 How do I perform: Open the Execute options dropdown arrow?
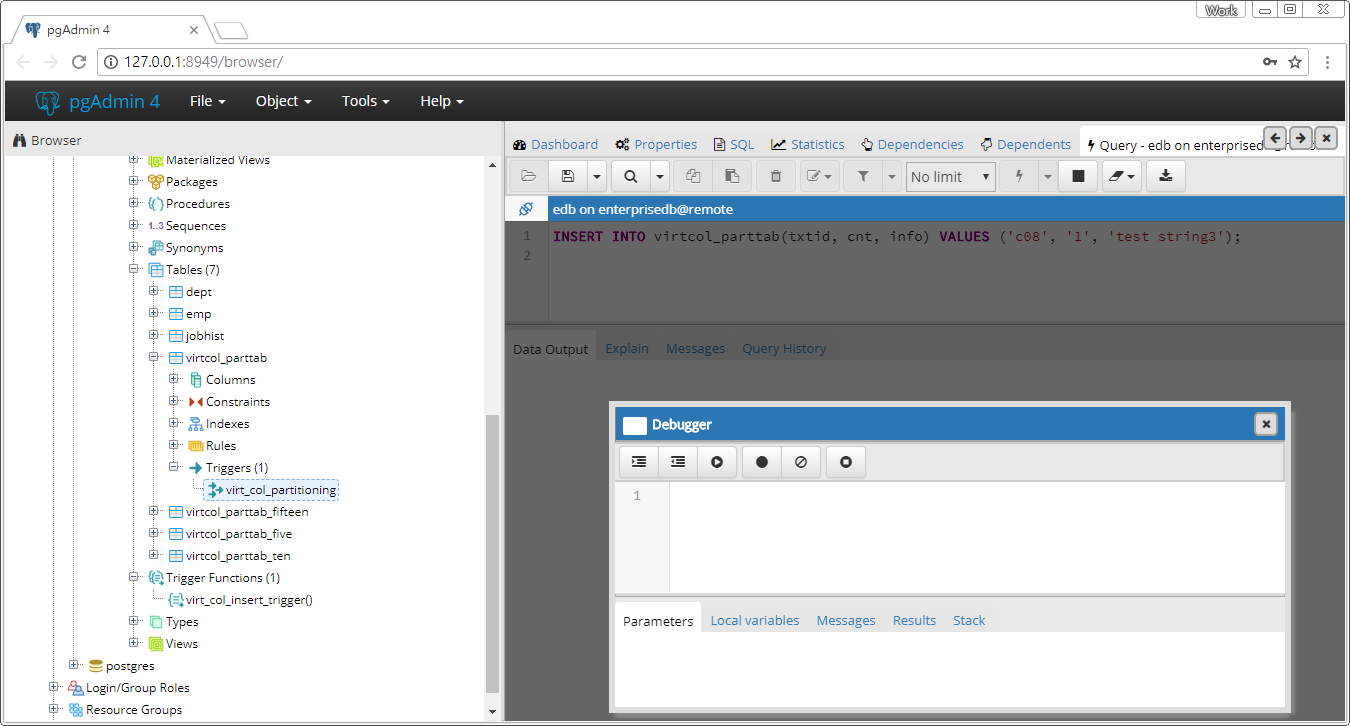(x=1047, y=177)
